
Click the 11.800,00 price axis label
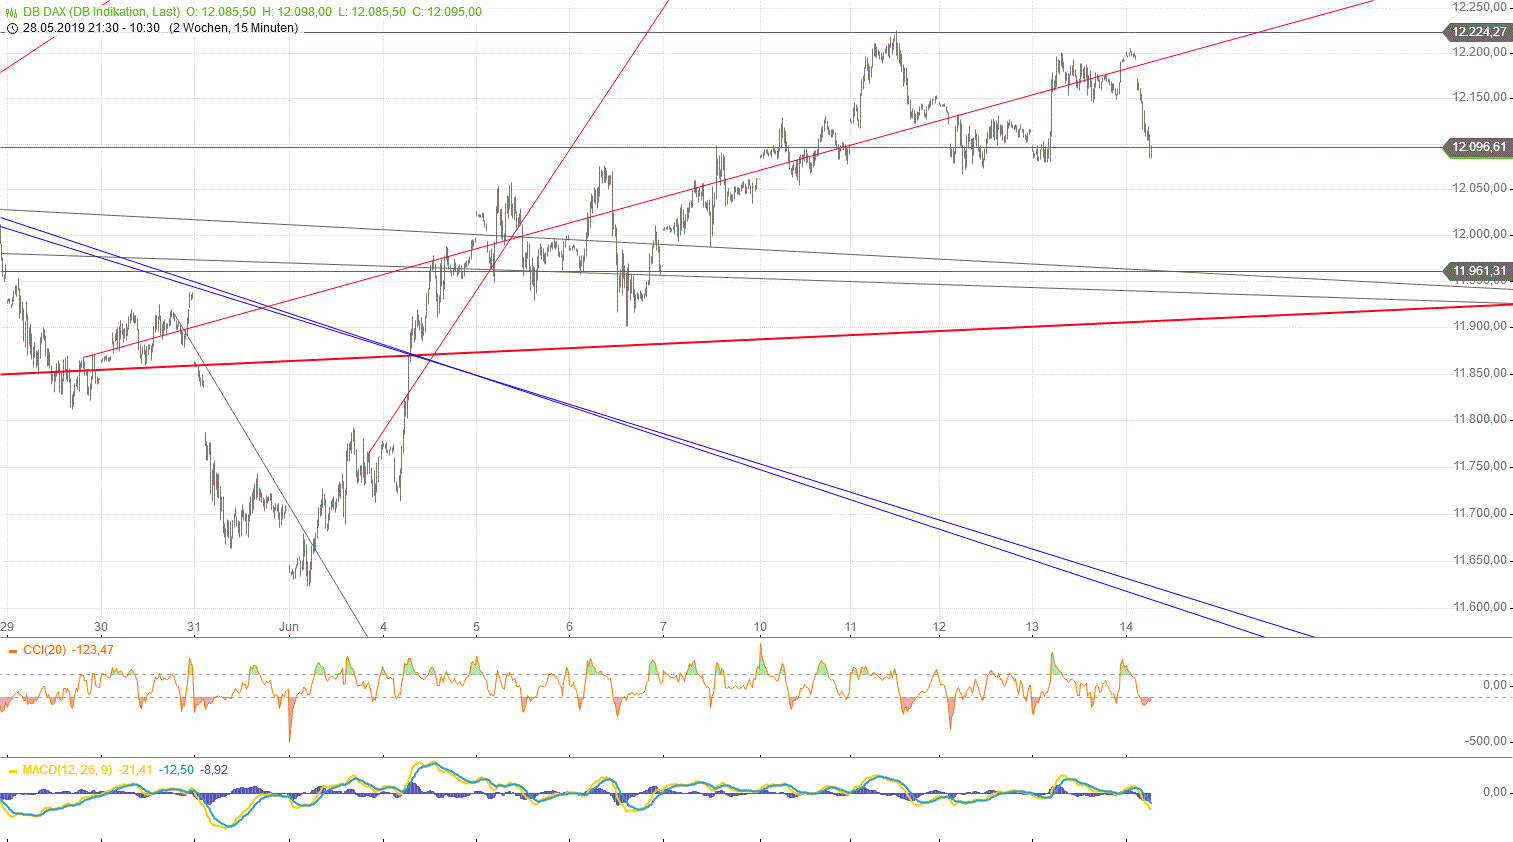tap(1479, 419)
